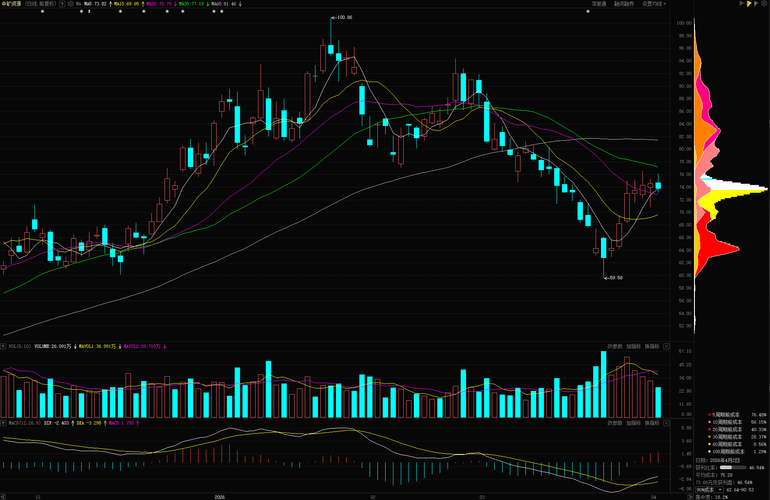The width and height of the screenshot is (770, 500).
Task: Click the yellow-orange triangle icon at top right
Action: (749, 3)
